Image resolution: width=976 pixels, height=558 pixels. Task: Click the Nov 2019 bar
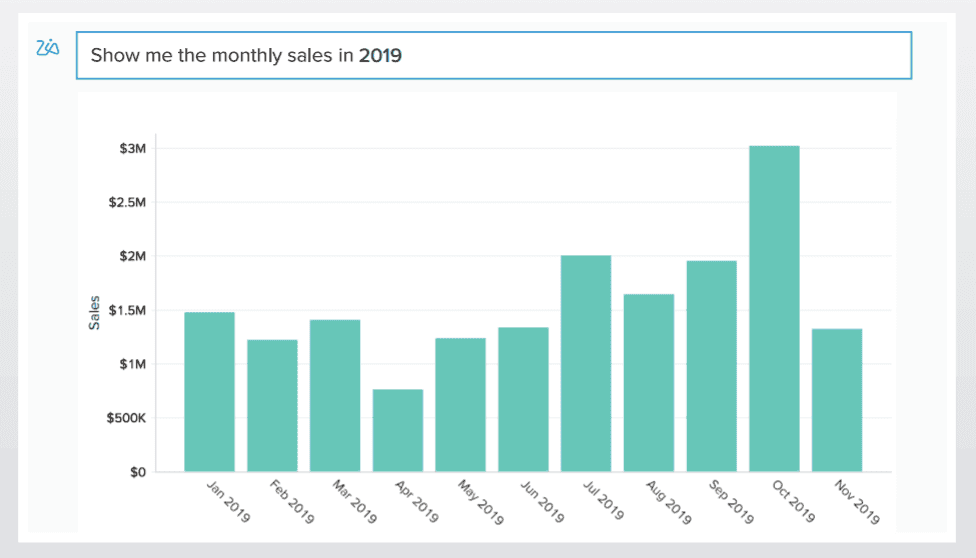pos(837,400)
